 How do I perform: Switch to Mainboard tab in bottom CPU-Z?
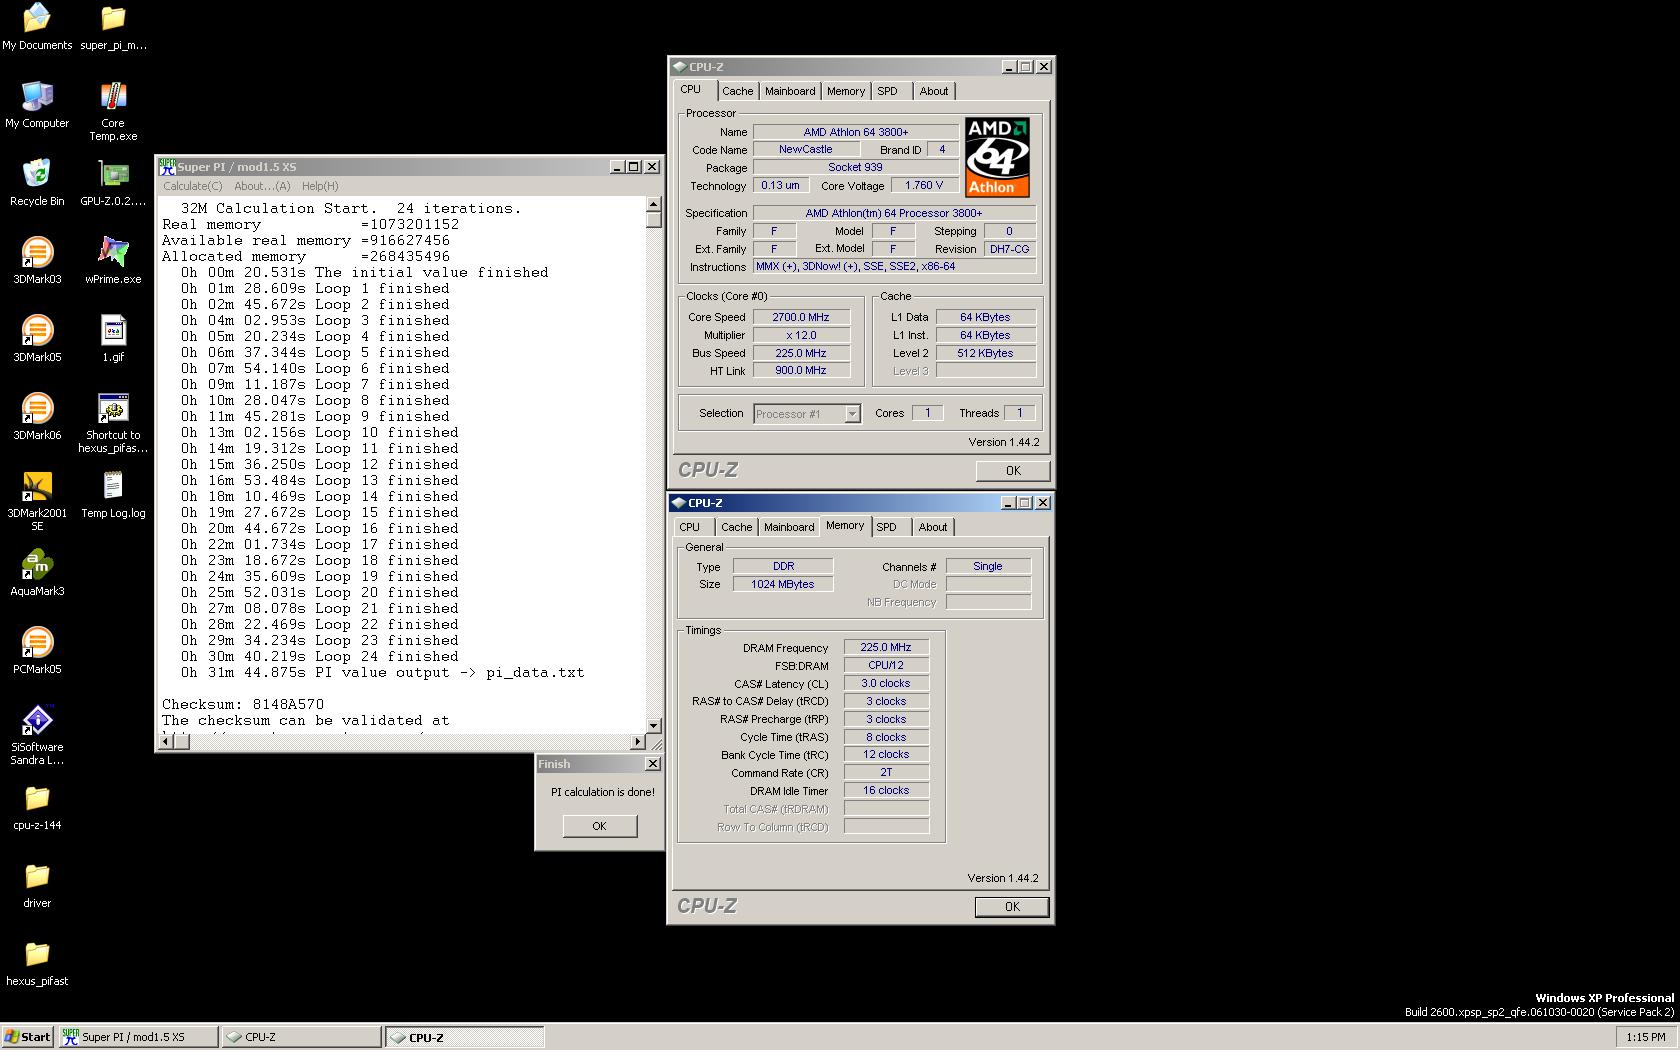click(789, 527)
